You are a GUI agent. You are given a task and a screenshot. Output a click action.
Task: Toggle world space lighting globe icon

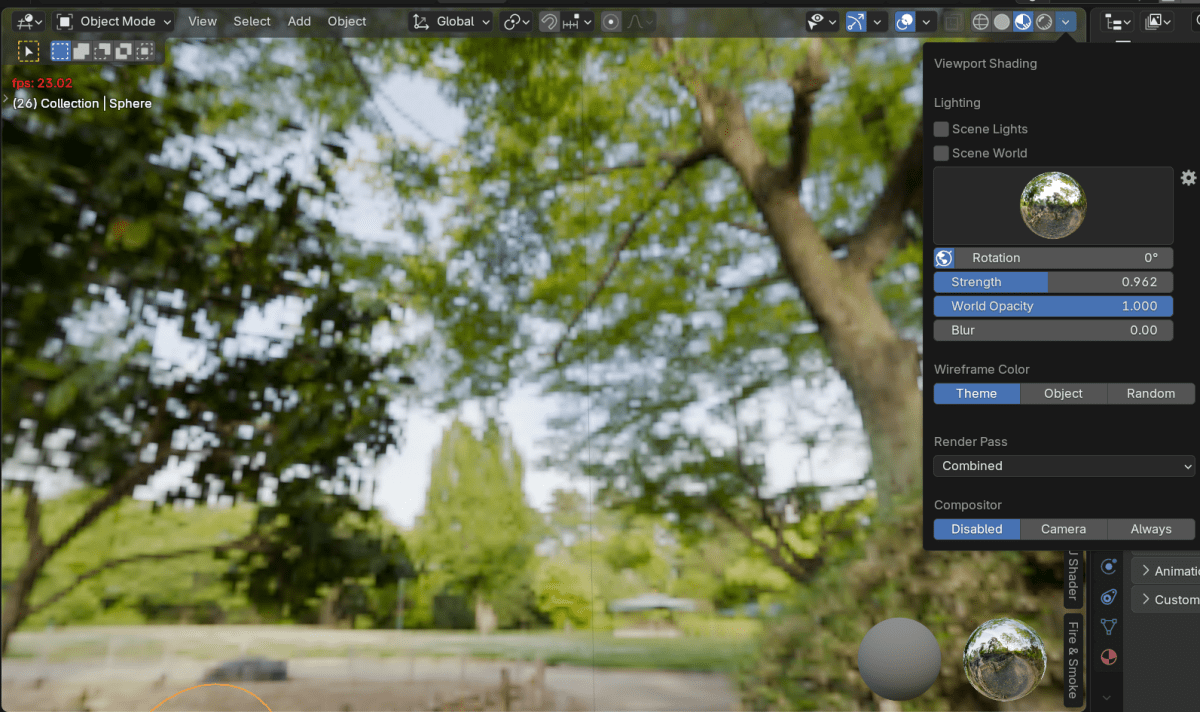(944, 258)
